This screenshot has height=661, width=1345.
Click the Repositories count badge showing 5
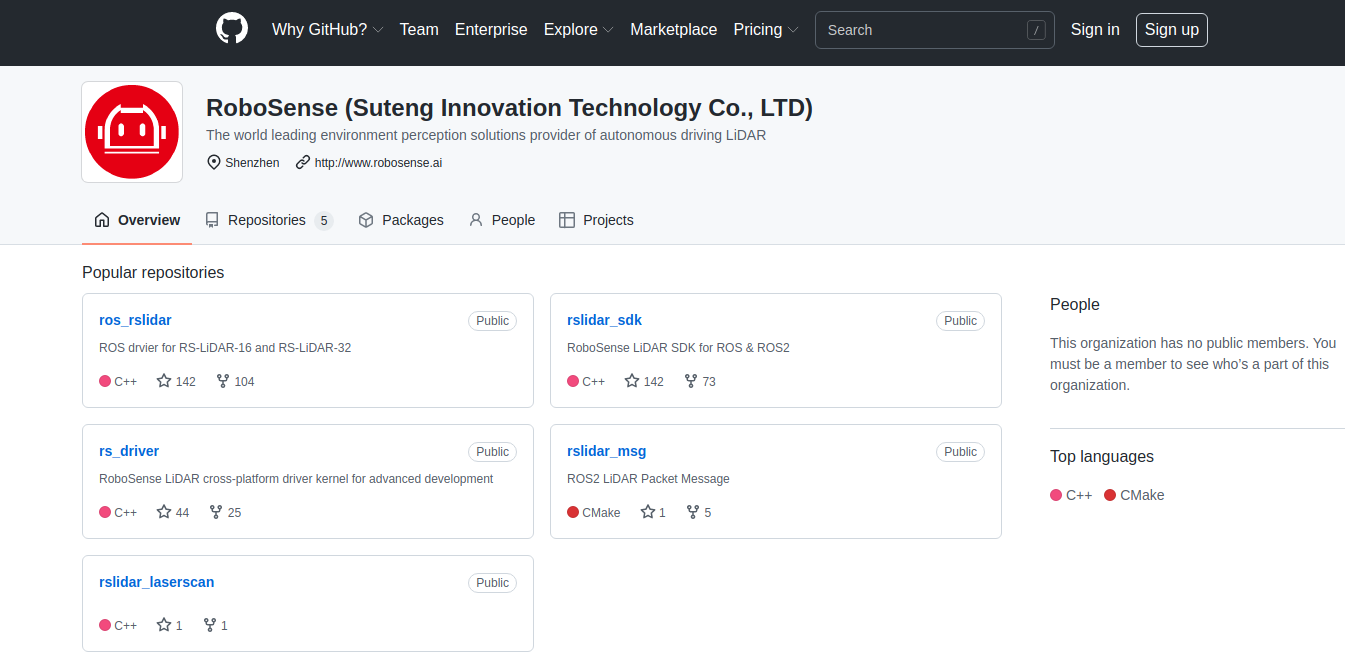coord(324,221)
